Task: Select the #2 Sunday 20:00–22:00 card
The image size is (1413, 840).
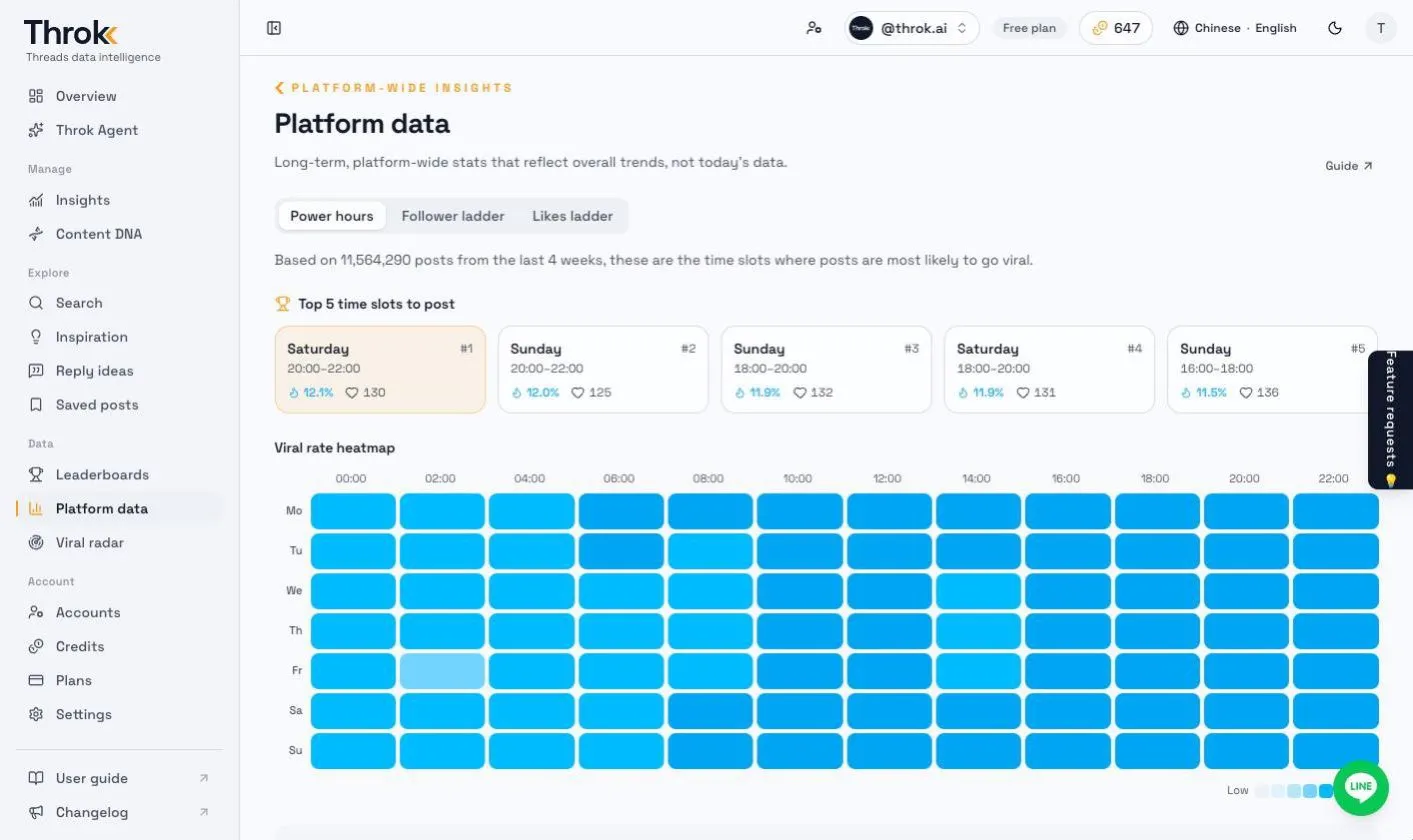Action: pyautogui.click(x=603, y=369)
